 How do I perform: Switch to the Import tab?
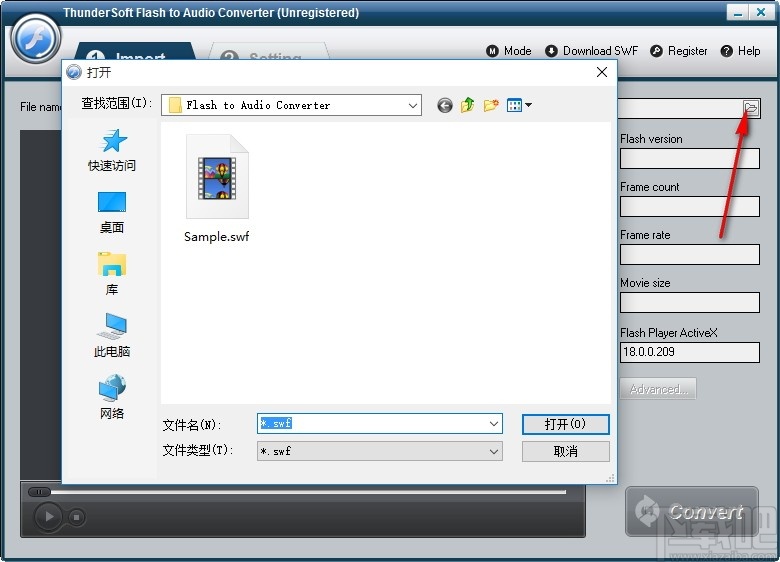pyautogui.click(x=135, y=52)
